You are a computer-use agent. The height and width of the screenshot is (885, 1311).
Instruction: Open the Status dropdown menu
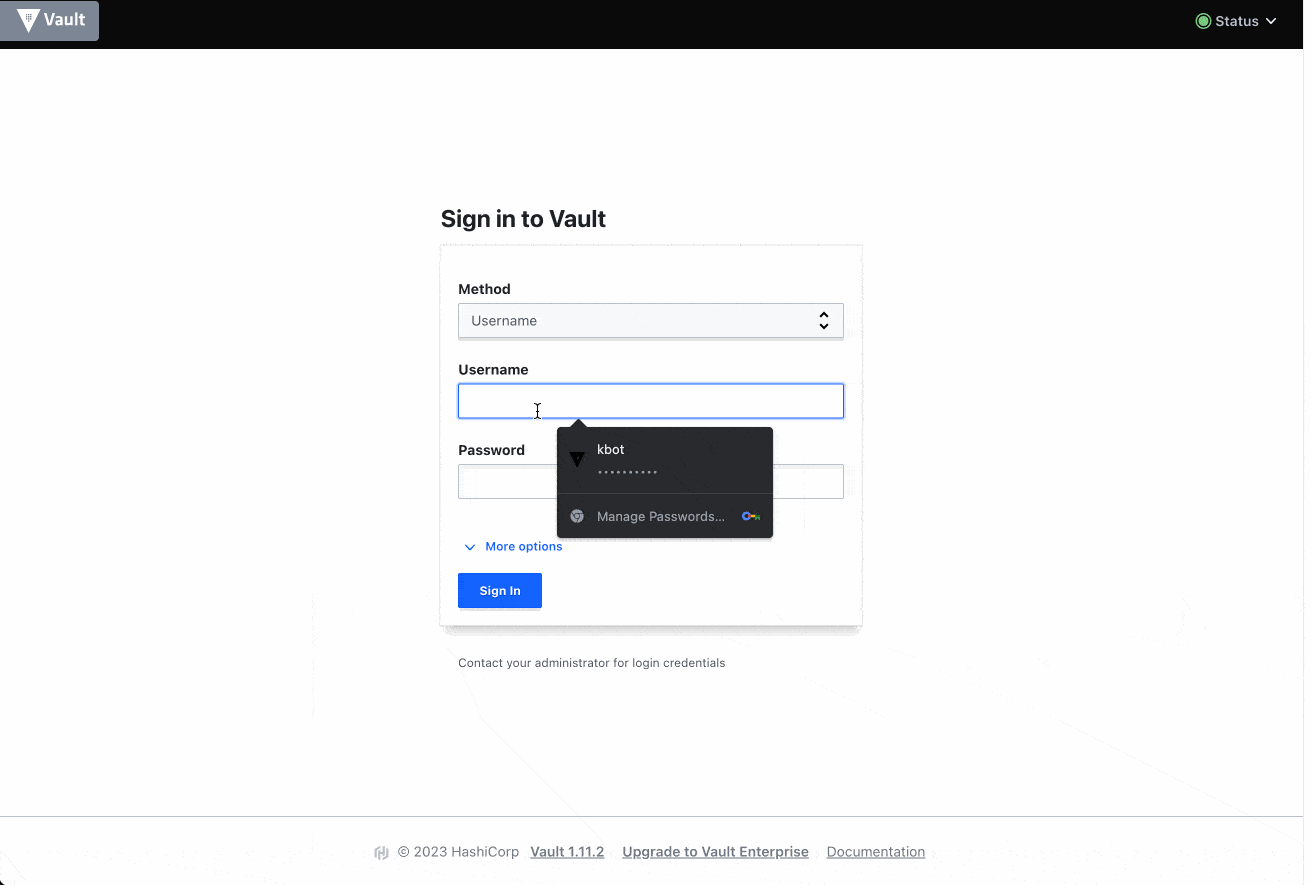point(1236,21)
